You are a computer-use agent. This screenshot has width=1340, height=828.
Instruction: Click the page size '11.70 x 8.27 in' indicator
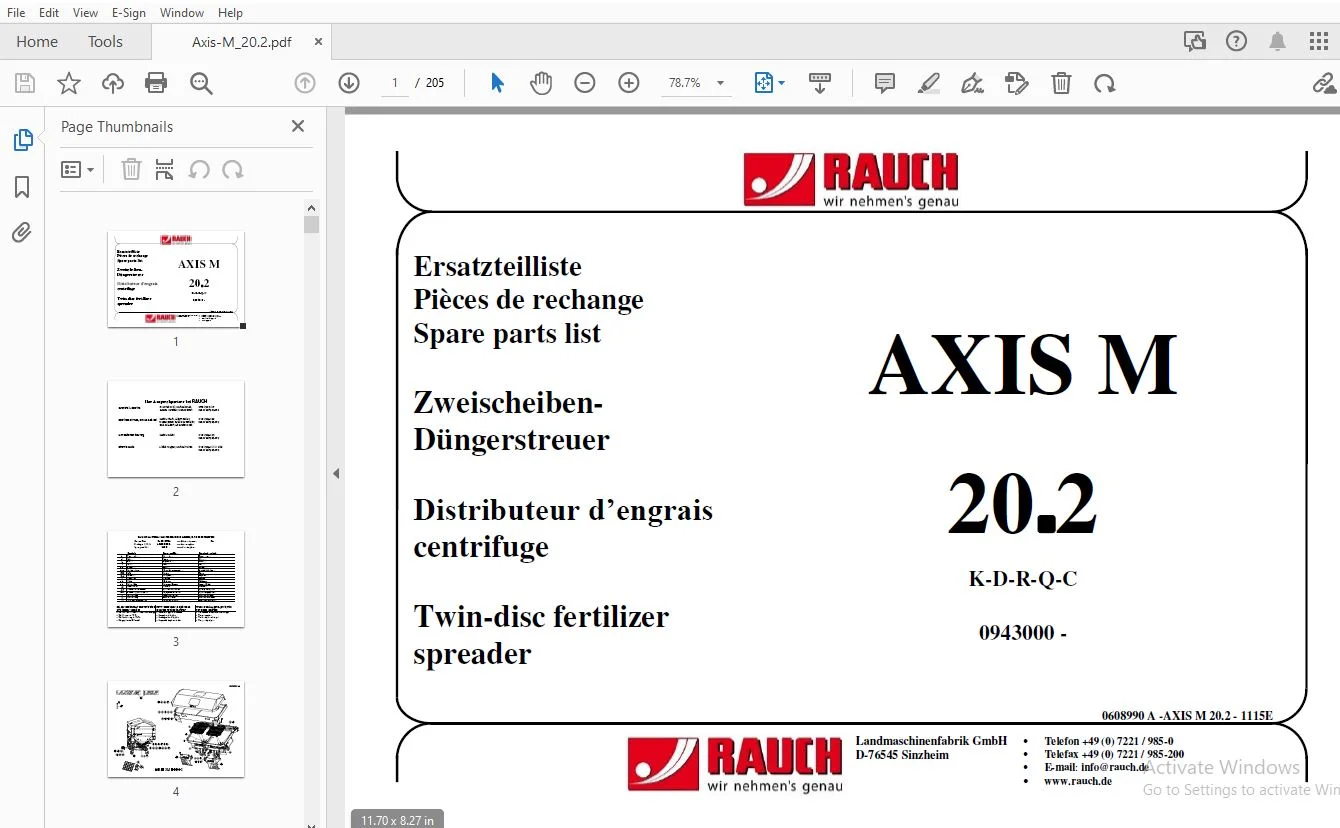pos(397,820)
